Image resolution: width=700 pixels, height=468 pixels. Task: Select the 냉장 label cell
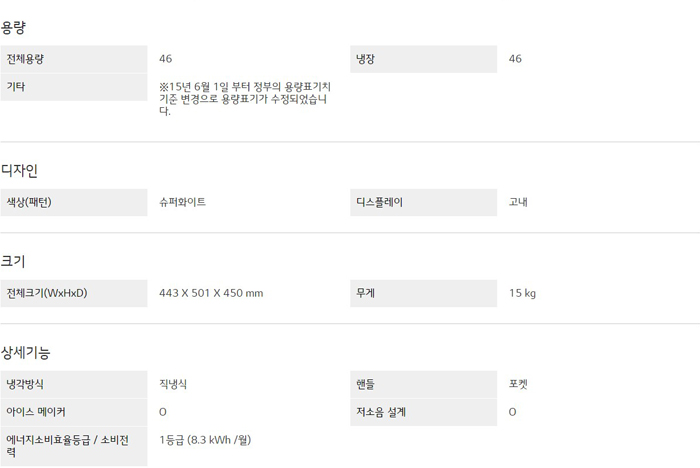click(423, 59)
